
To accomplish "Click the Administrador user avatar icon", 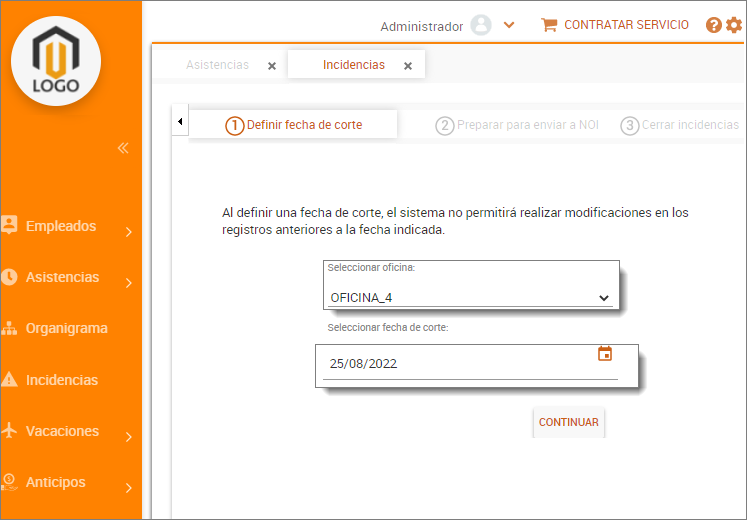I will point(481,26).
